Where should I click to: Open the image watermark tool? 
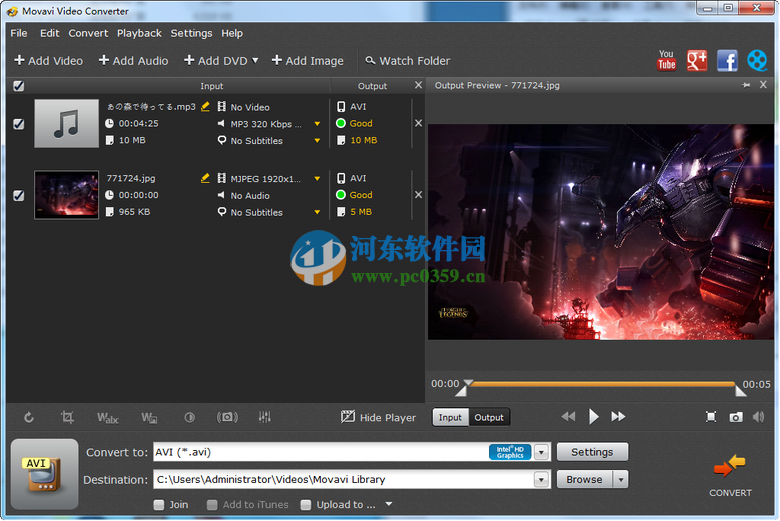(149, 417)
